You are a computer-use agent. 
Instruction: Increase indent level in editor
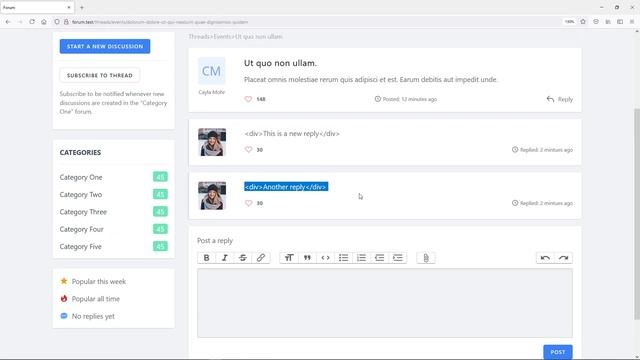tap(398, 258)
